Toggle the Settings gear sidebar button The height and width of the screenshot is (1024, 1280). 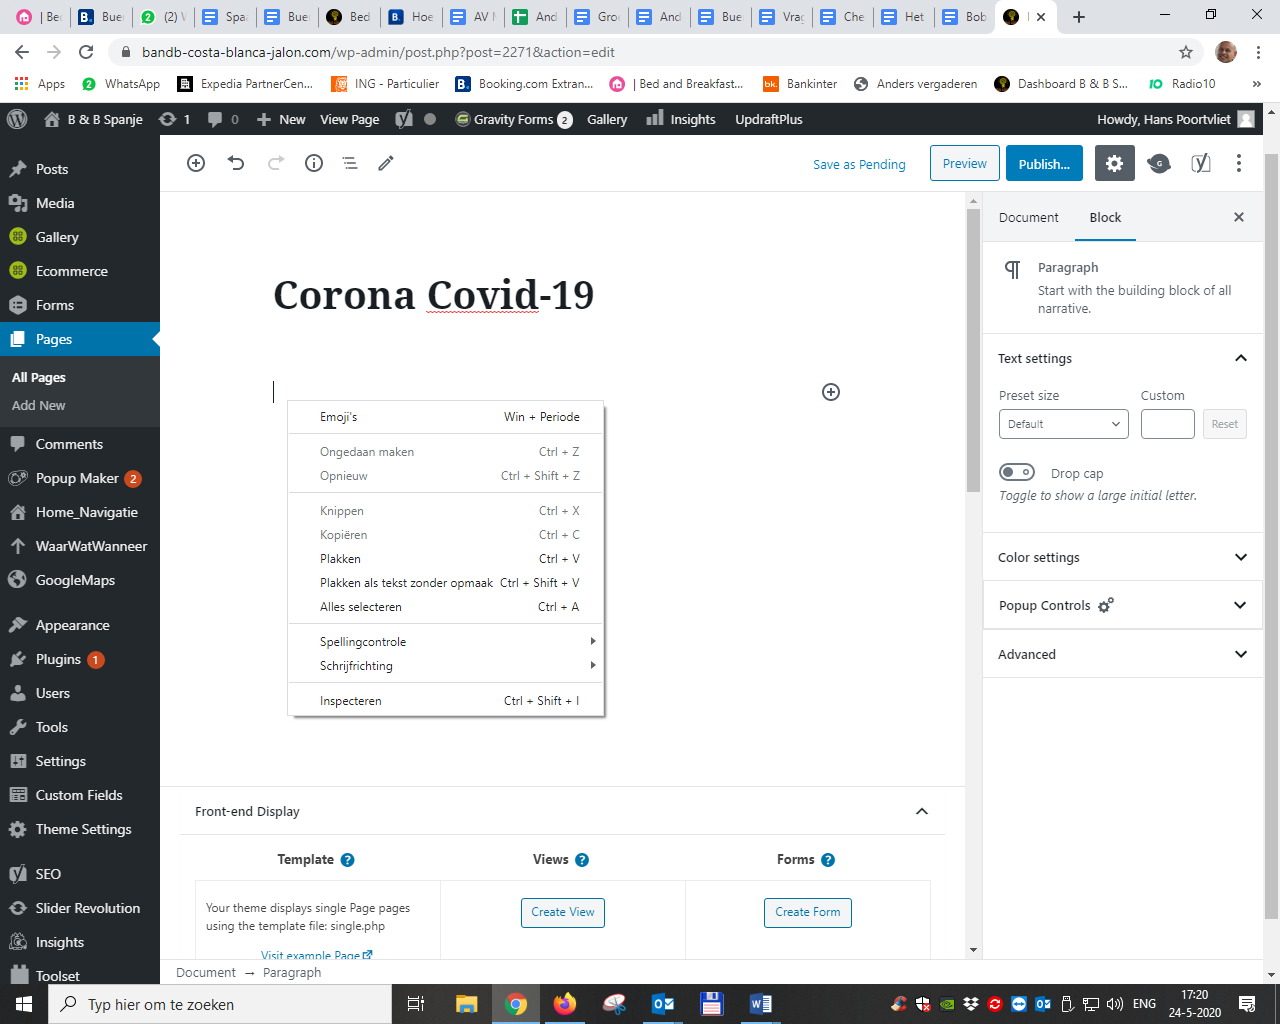coord(1114,163)
